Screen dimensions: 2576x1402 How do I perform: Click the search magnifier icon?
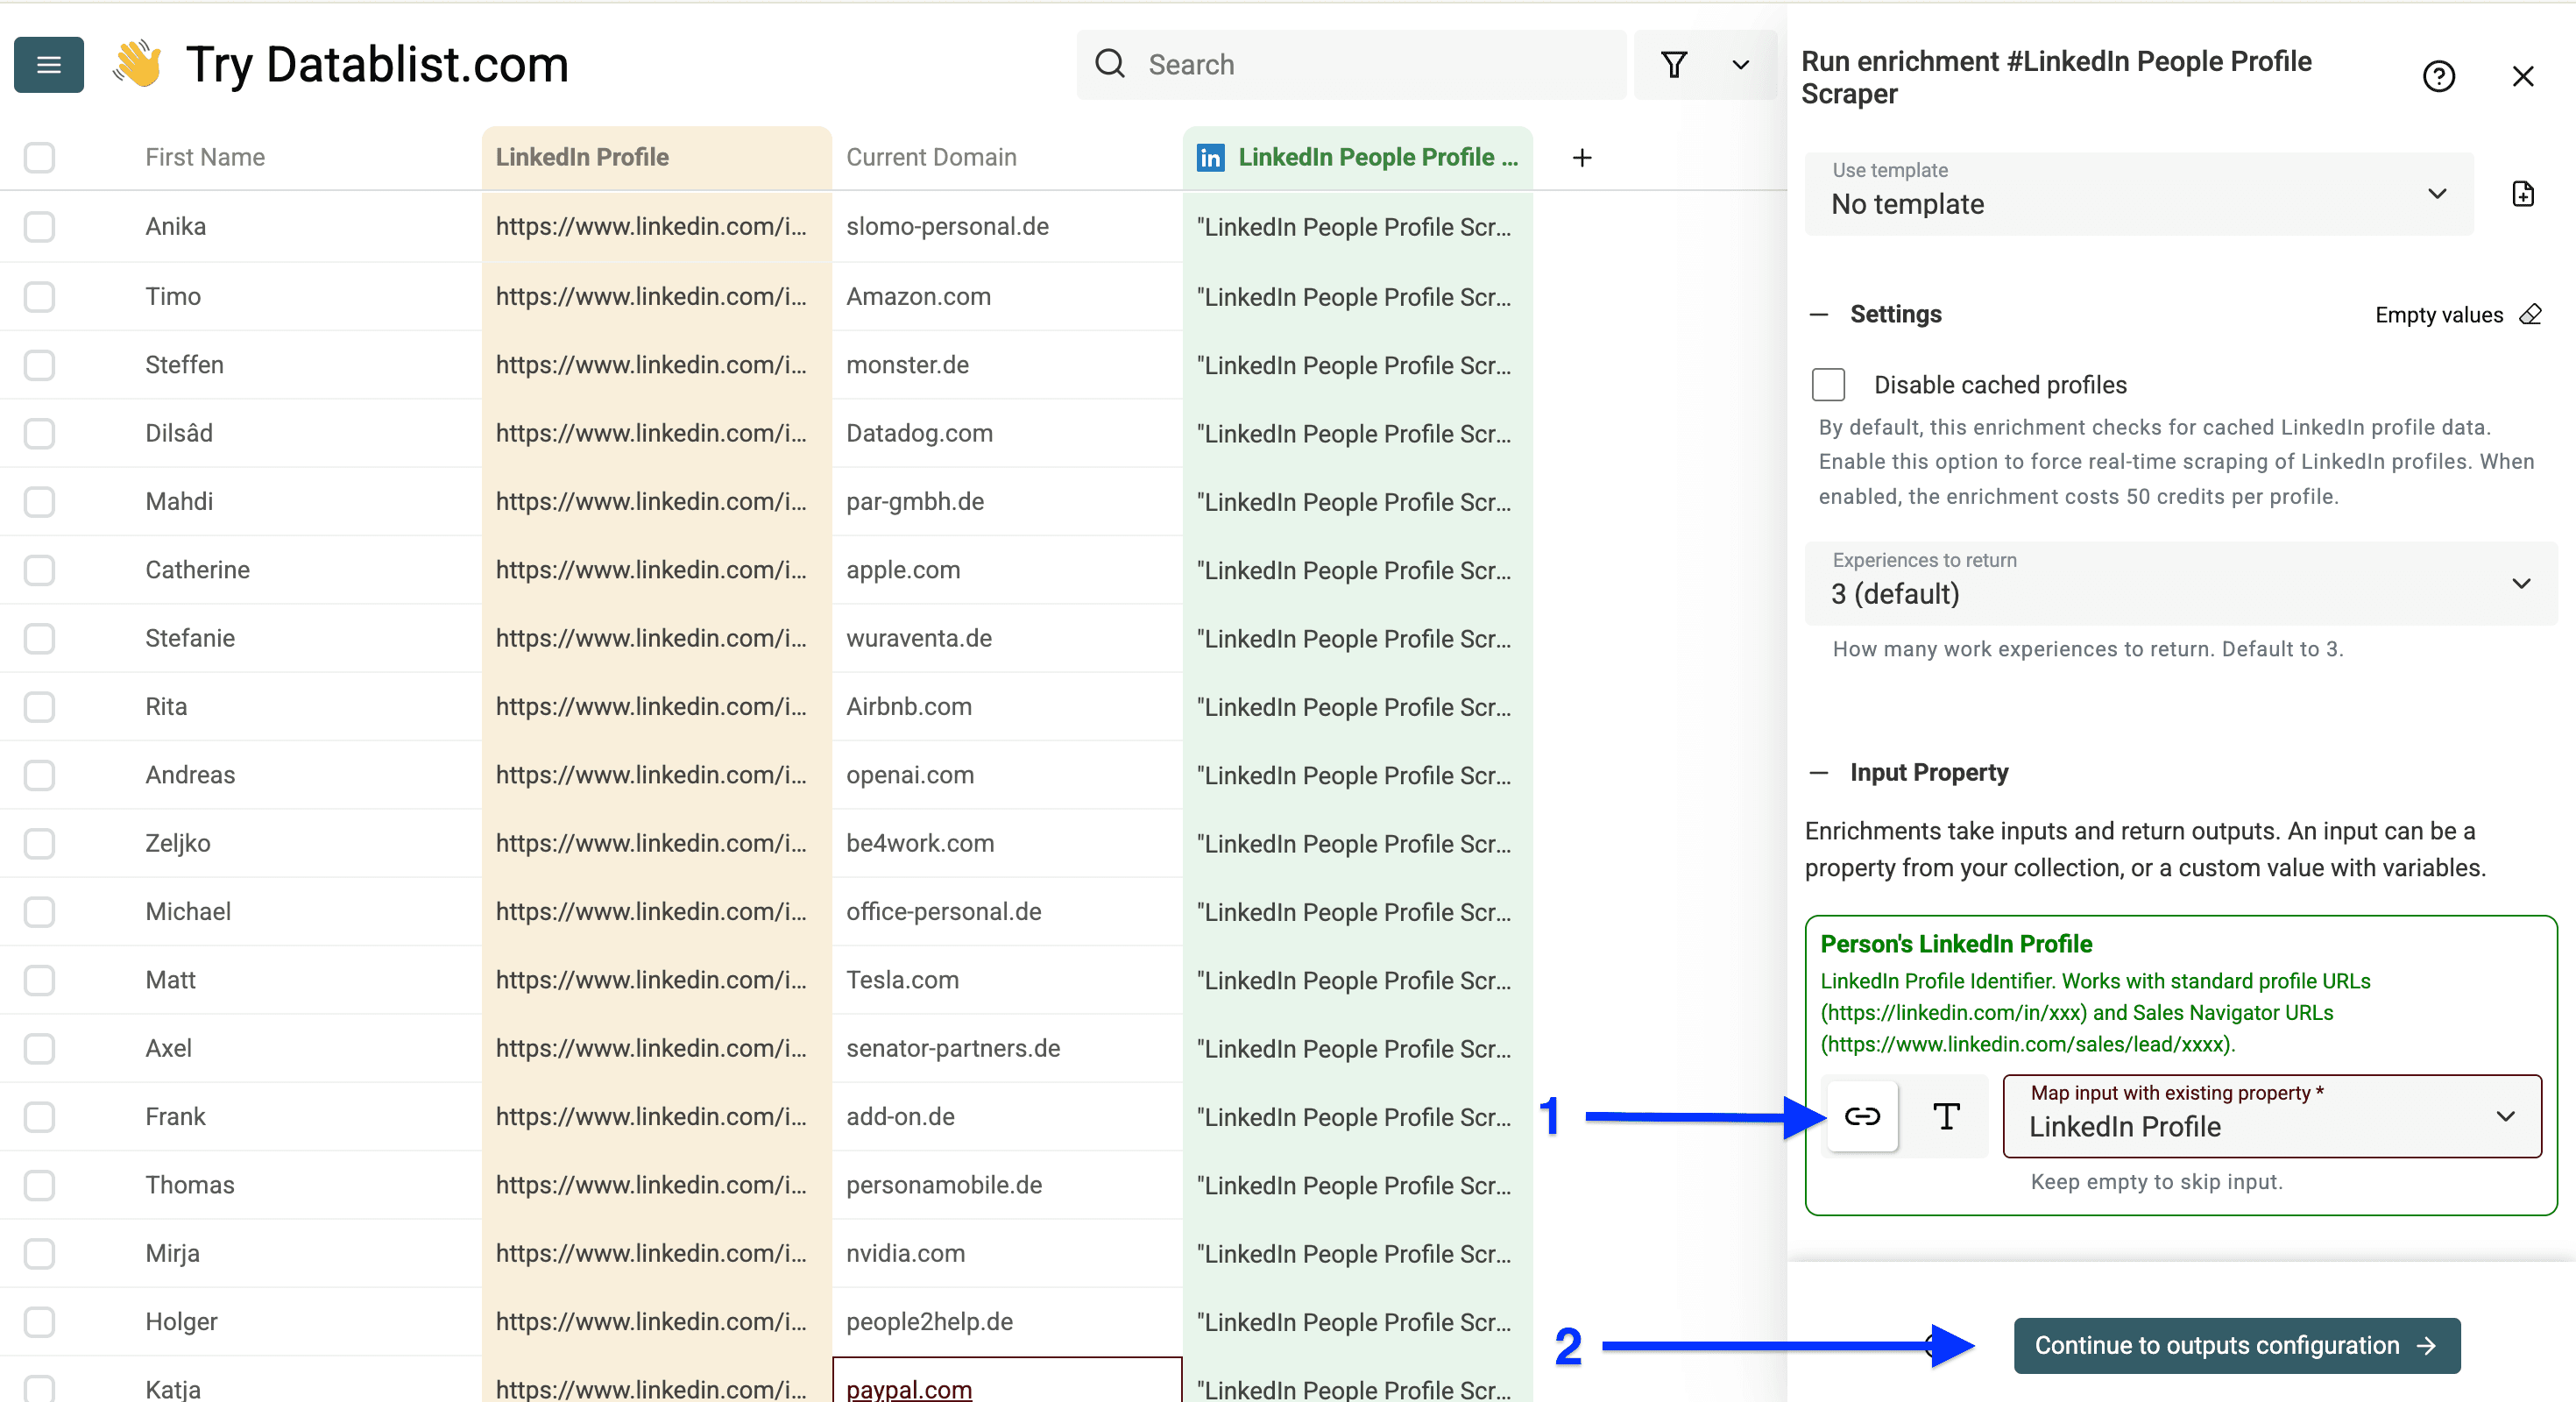(x=1109, y=63)
